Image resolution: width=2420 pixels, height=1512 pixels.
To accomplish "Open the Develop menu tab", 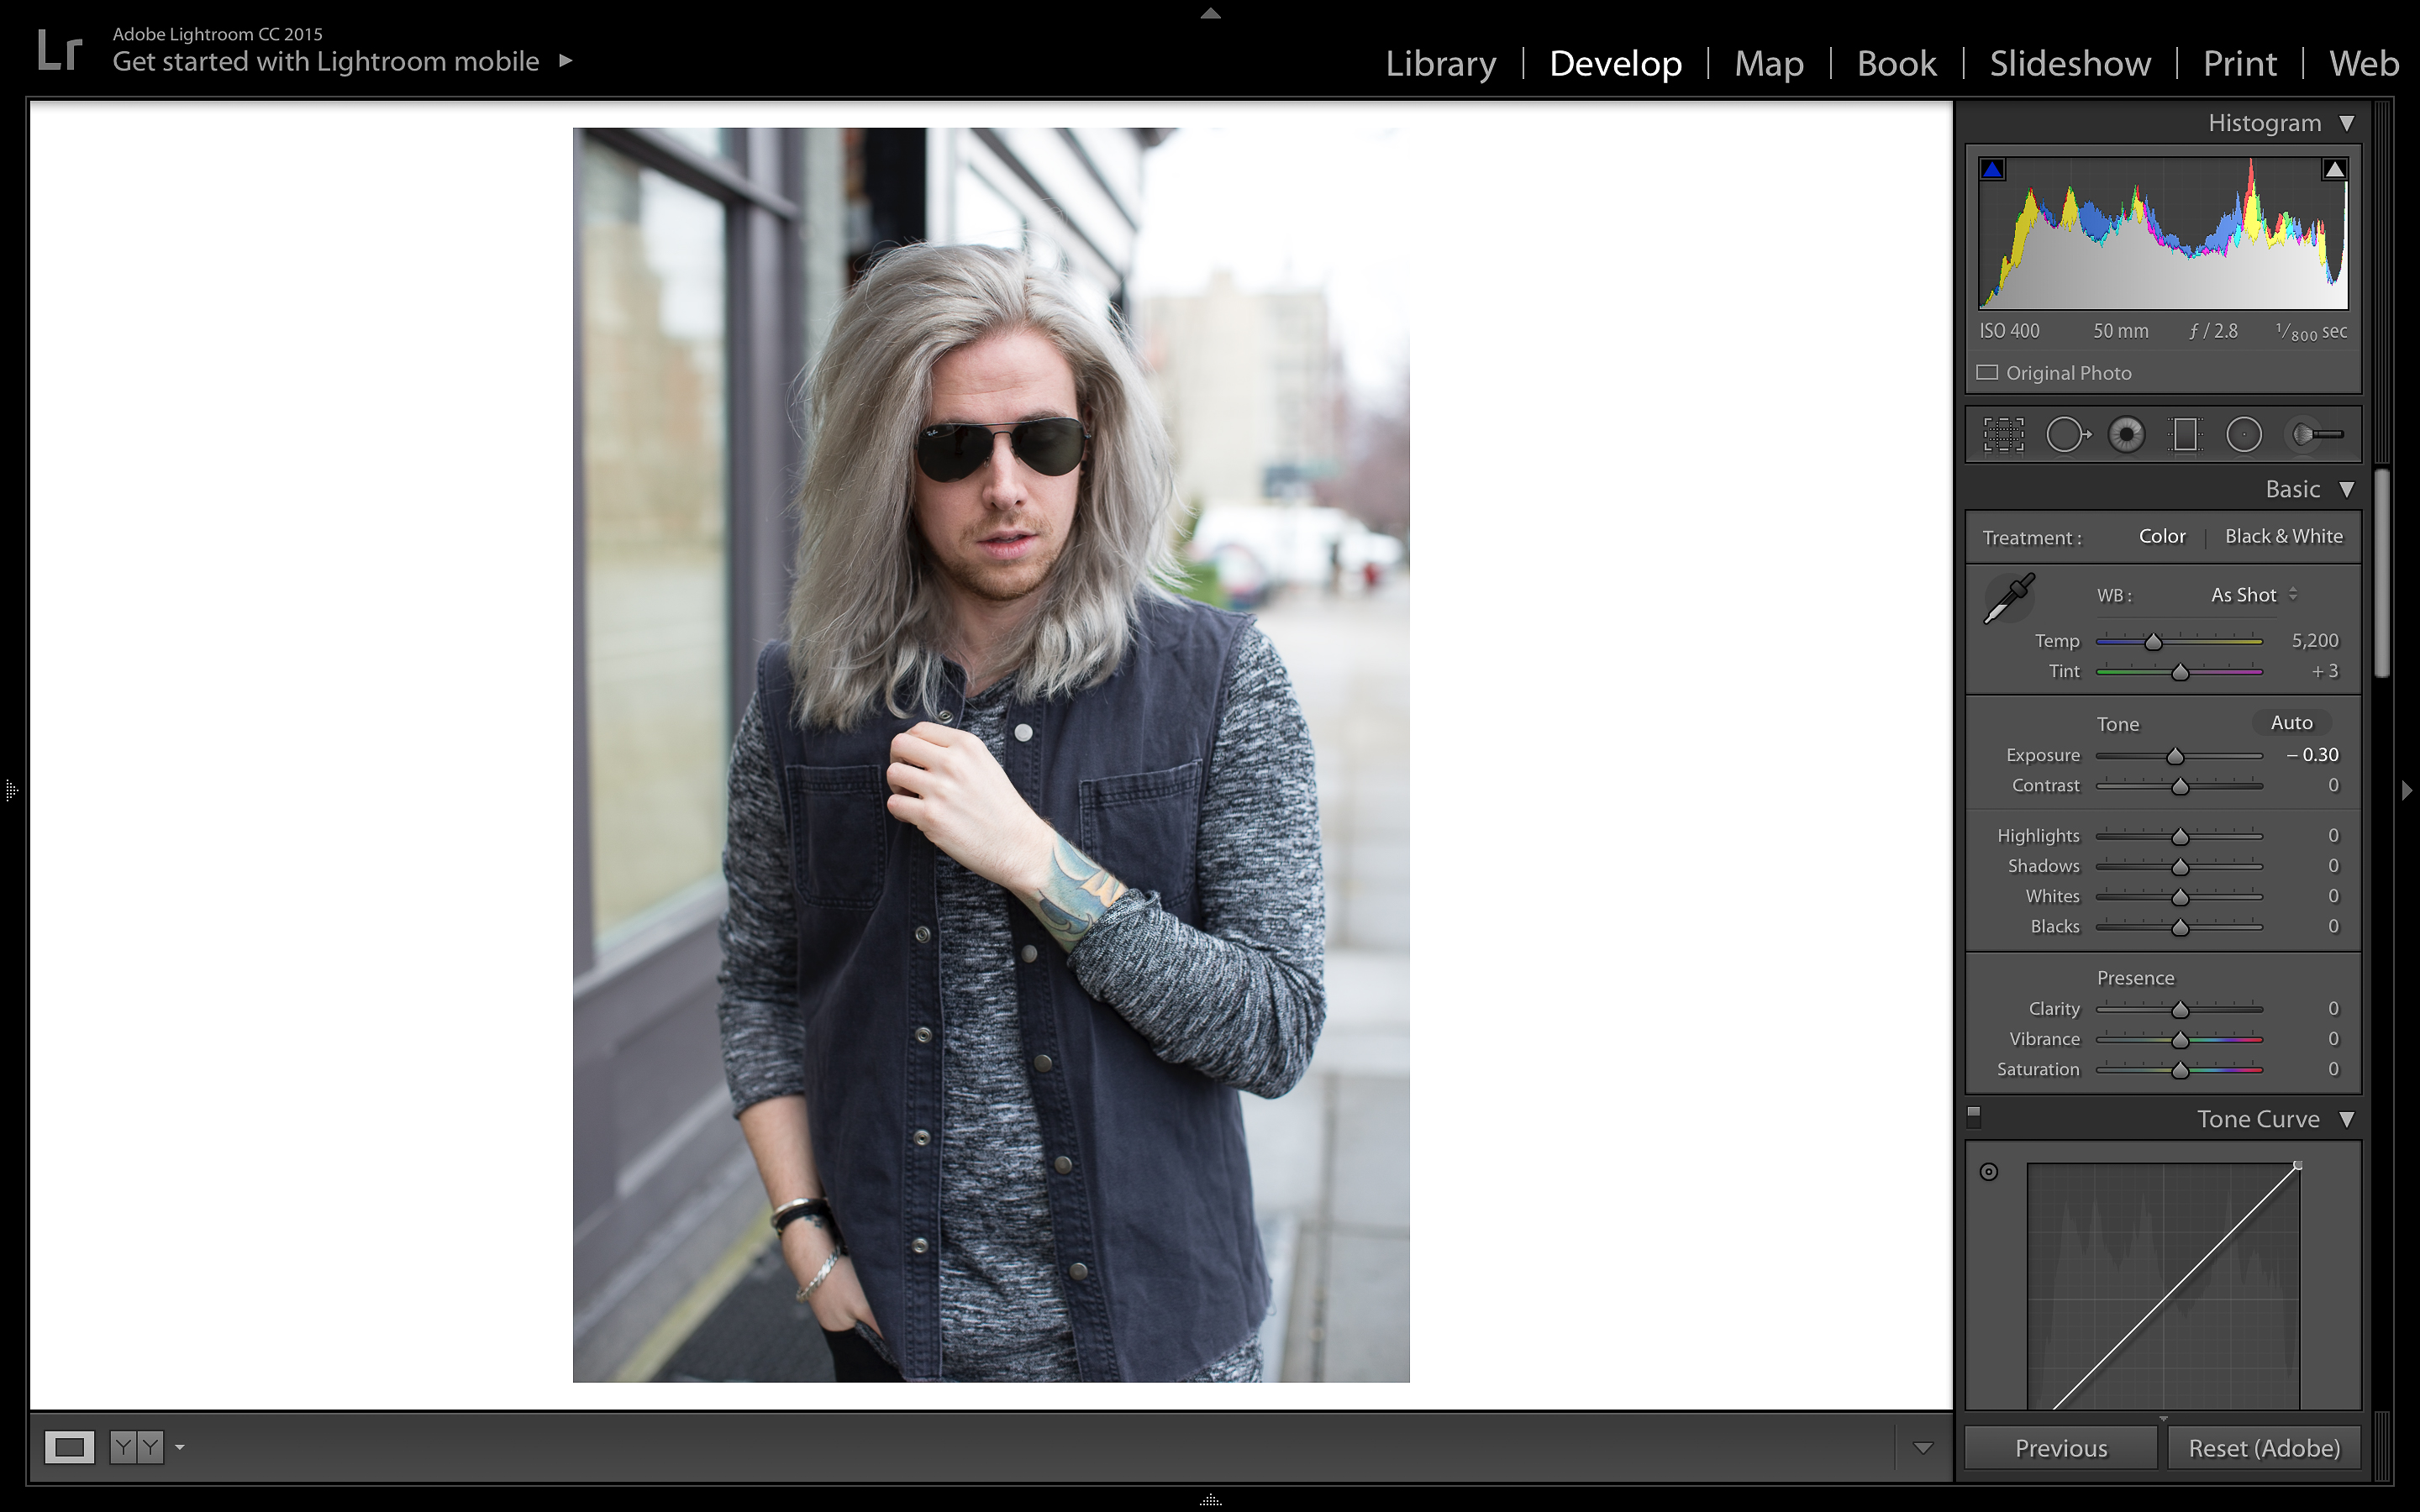I will point(1613,61).
